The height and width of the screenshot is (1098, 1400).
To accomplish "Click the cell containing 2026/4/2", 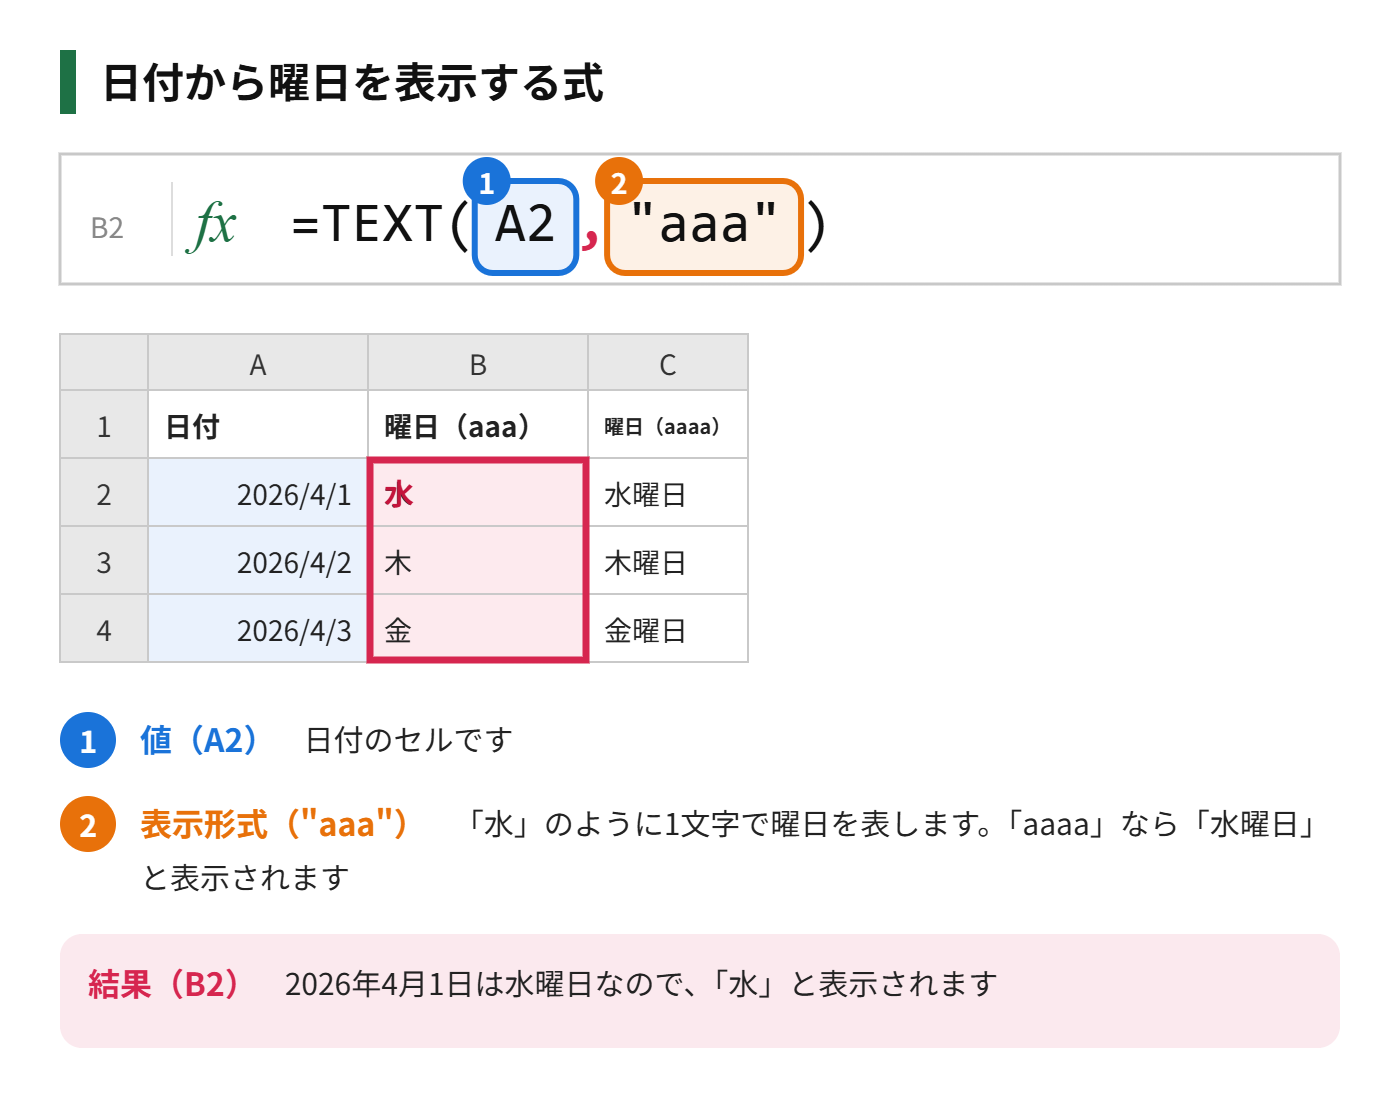I will 258,561.
